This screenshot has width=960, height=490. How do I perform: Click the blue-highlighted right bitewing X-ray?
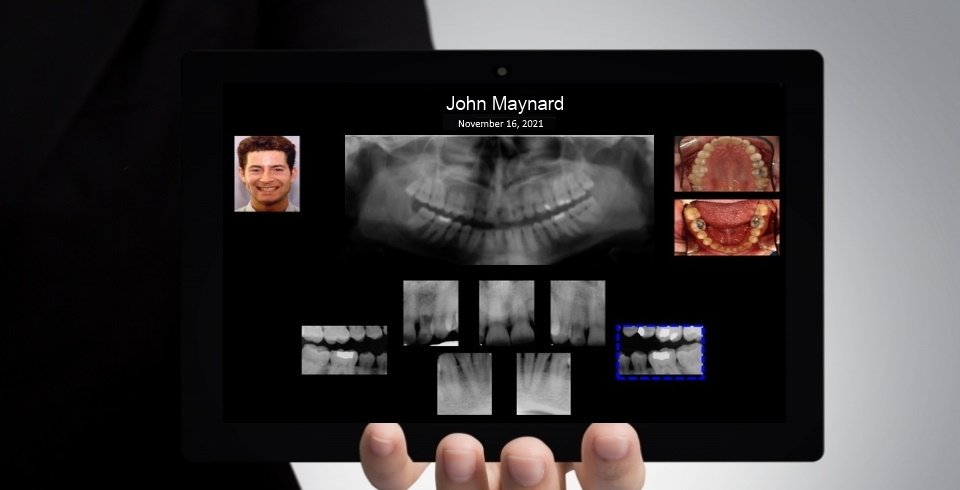660,351
